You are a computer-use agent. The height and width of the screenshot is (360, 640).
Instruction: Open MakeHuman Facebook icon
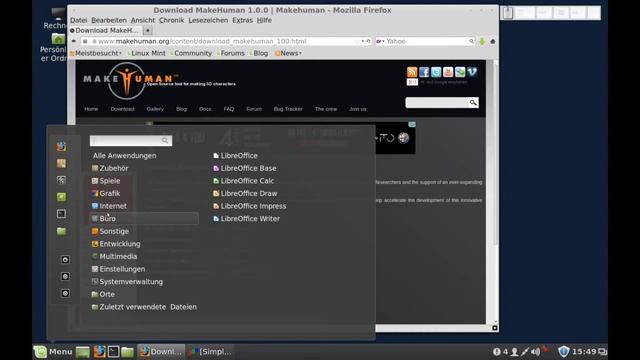(x=424, y=72)
